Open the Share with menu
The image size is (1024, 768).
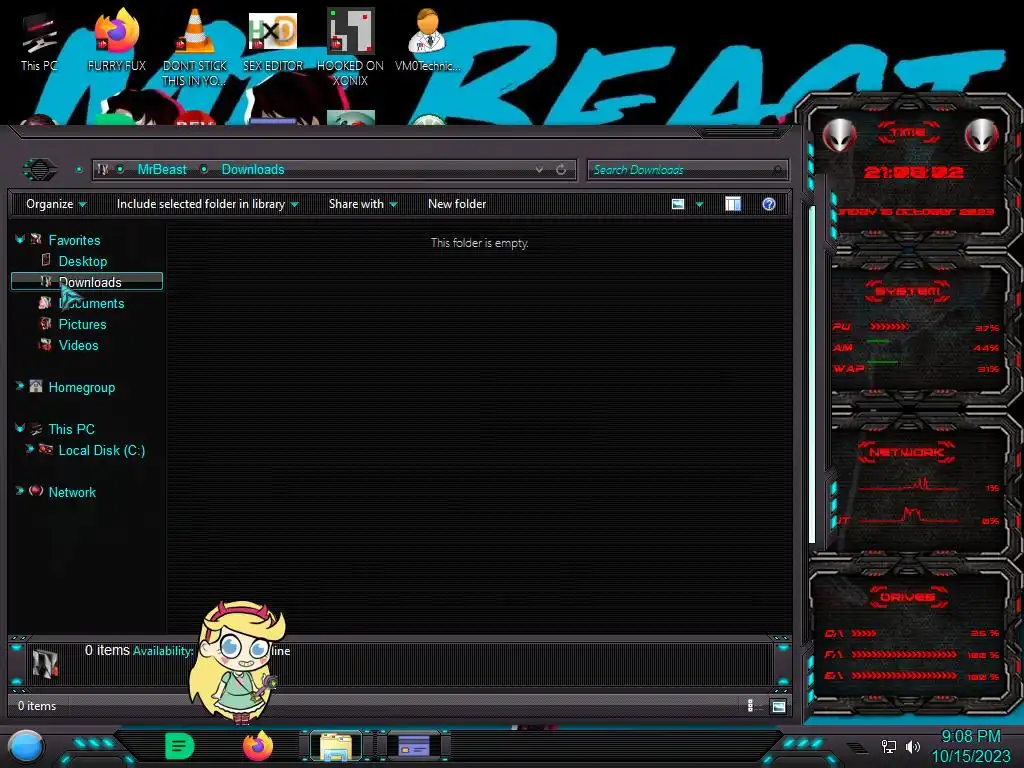(x=363, y=204)
